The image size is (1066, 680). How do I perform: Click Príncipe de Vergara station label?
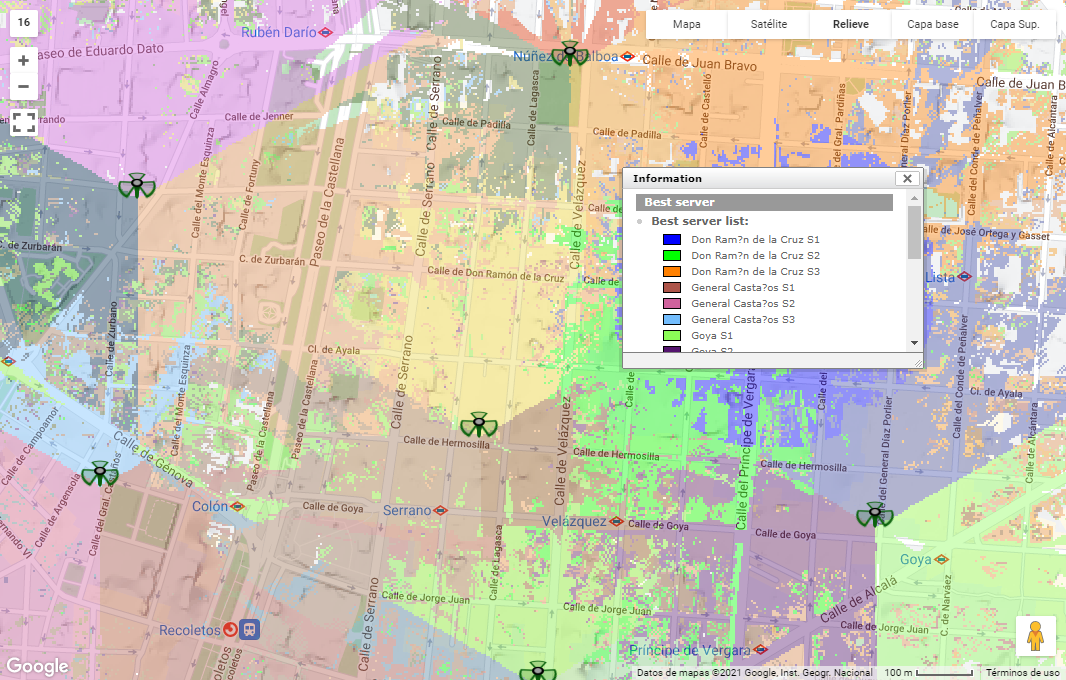(x=689, y=650)
